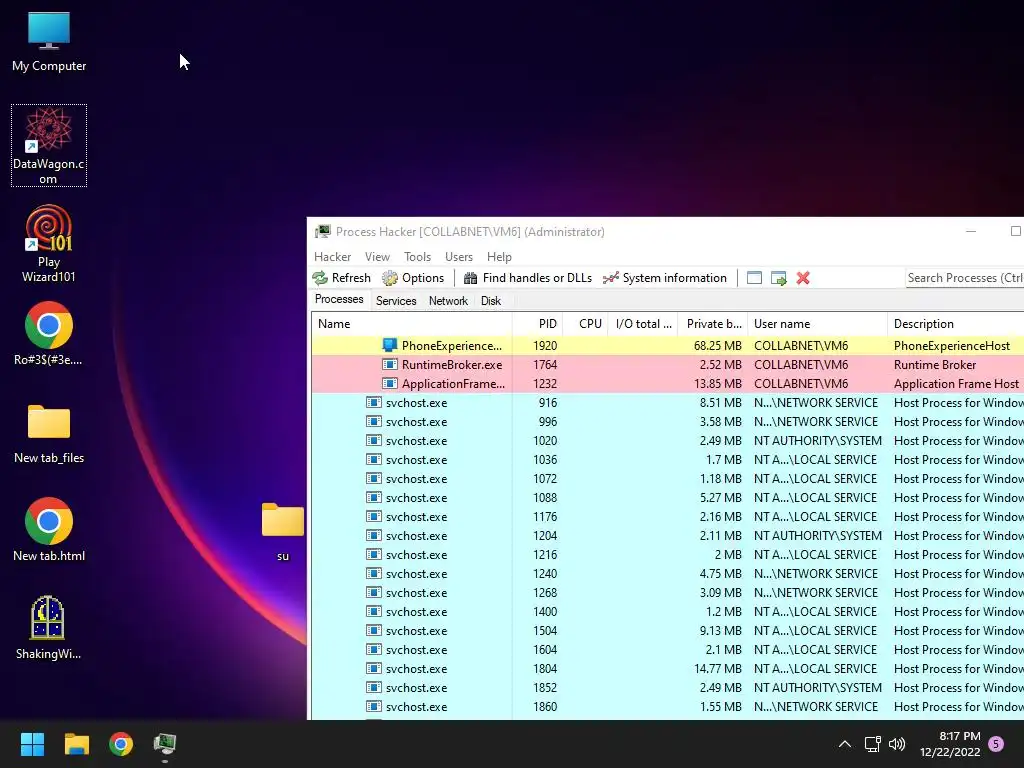Screen dimensions: 1024x768
Task: Click the Runtime Broker description cell
Action: tap(935, 364)
